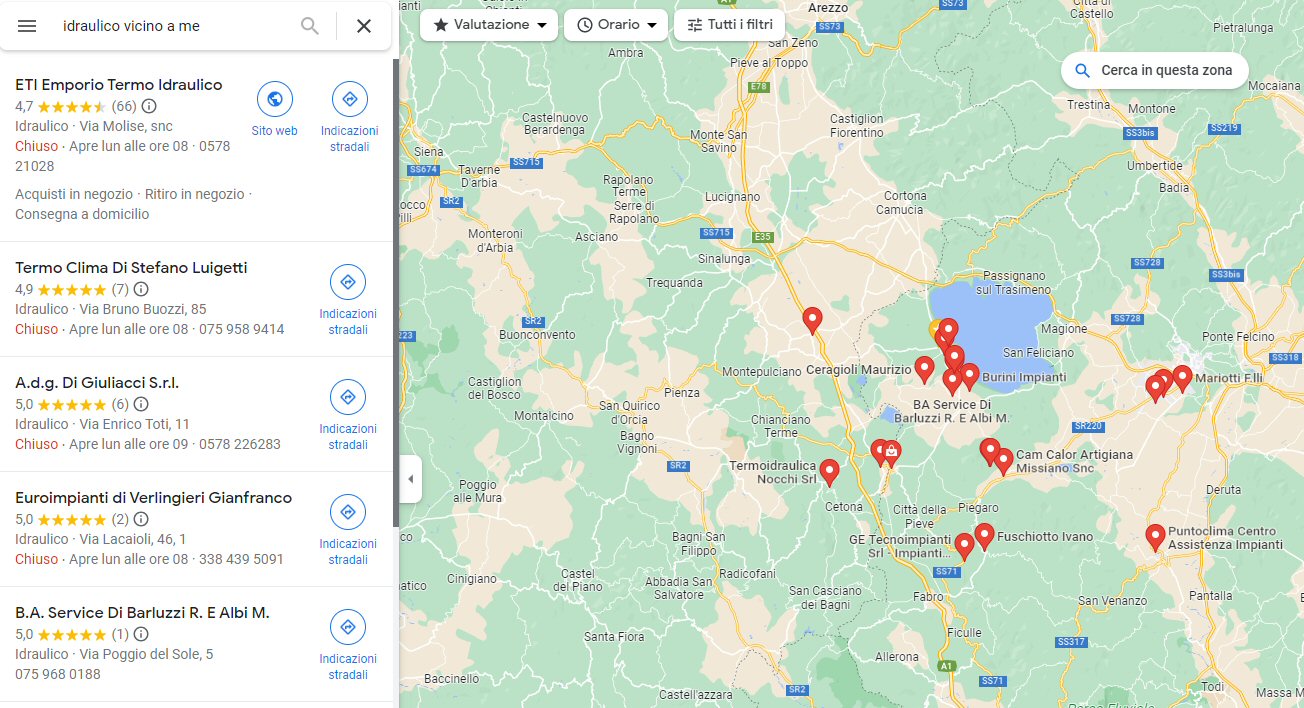Open Termo Clima Di Stefano Luigetti listing
Screen dimensions: 1304x708
[x=131, y=268]
